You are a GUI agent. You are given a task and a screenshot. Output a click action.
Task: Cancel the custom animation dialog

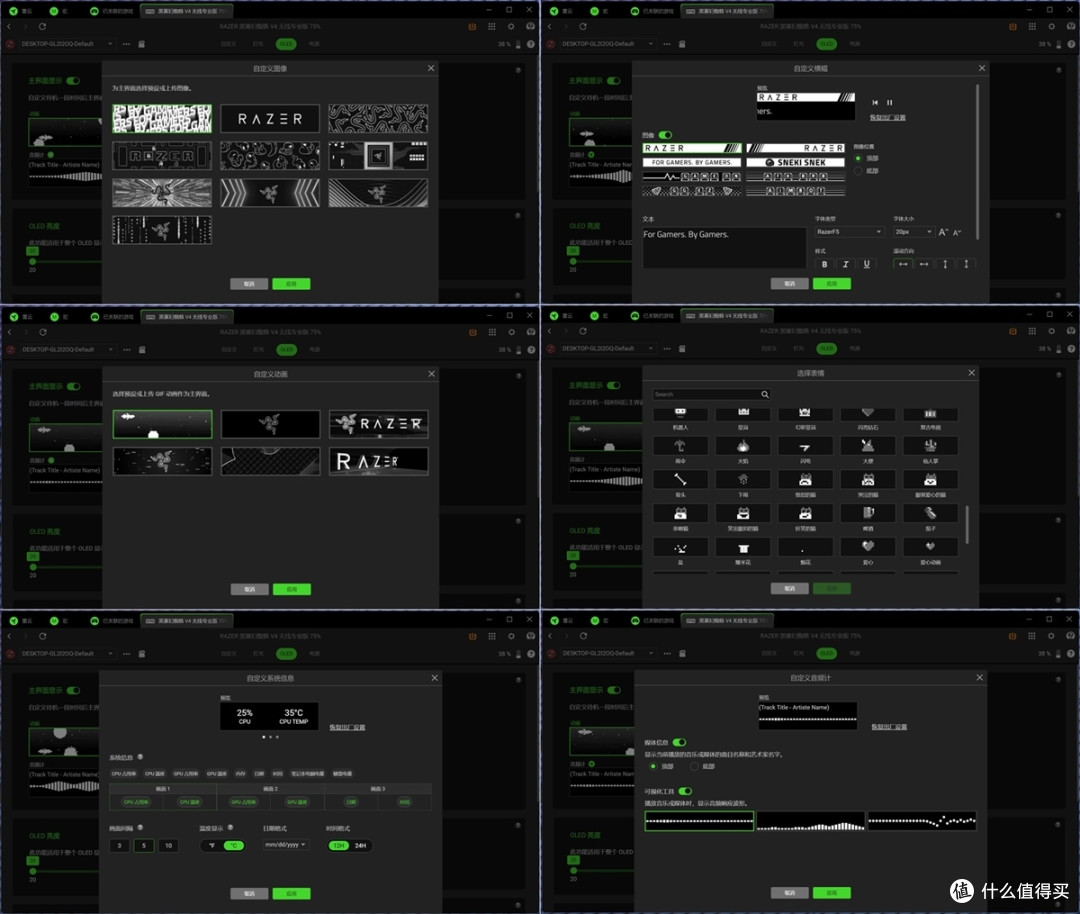pos(249,590)
